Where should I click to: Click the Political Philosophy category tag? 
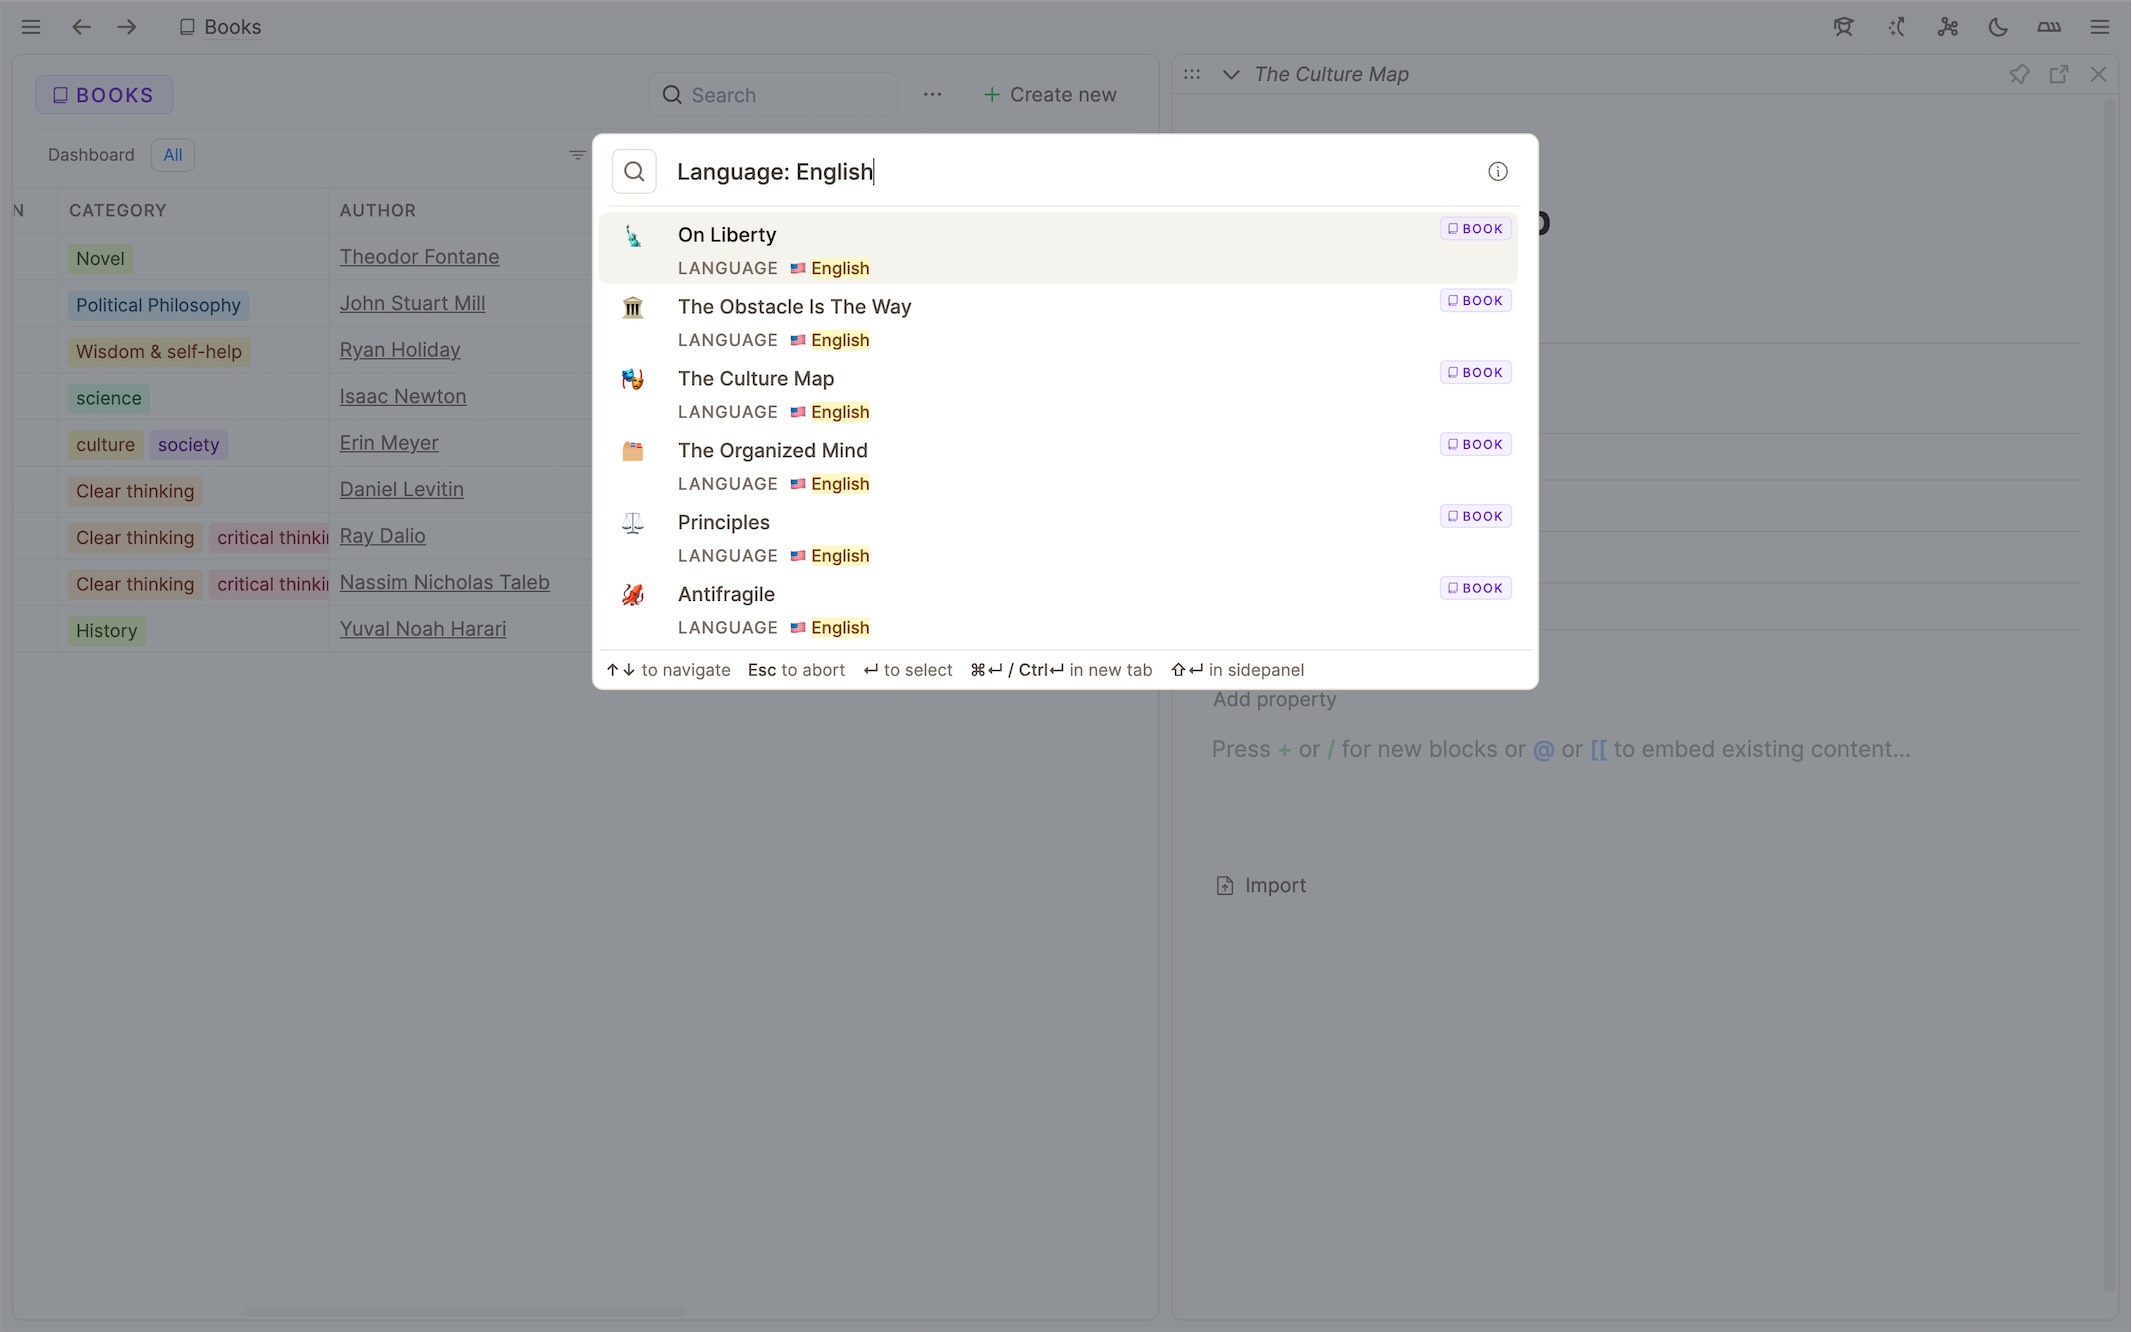coord(158,305)
